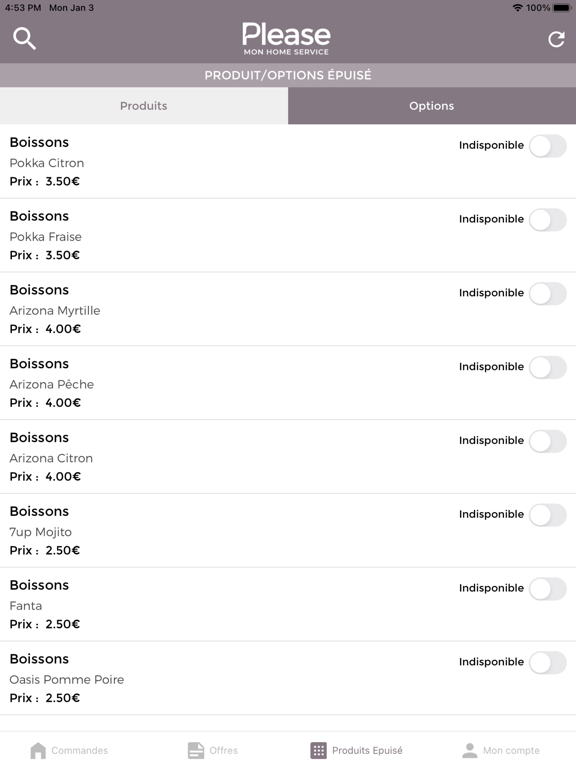Toggle Pokka Citron unavailable switch
The height and width of the screenshot is (768, 576).
[548, 146]
